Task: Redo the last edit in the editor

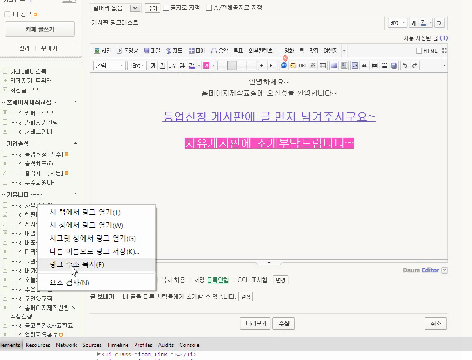Action: (415, 65)
